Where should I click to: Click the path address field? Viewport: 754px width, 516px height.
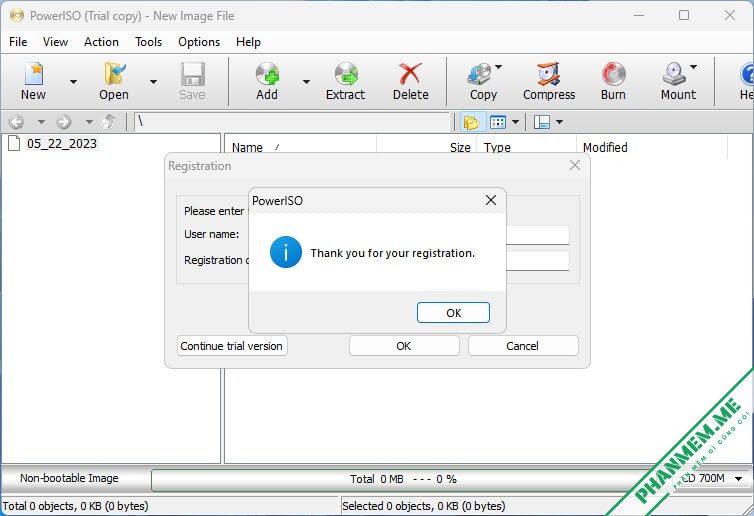[x=291, y=122]
